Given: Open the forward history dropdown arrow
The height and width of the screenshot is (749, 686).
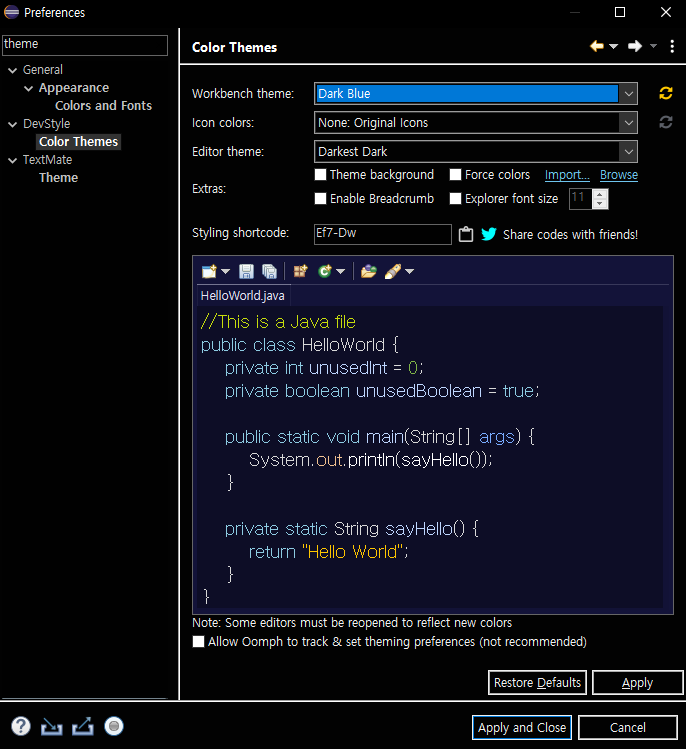Looking at the screenshot, I should 653,46.
